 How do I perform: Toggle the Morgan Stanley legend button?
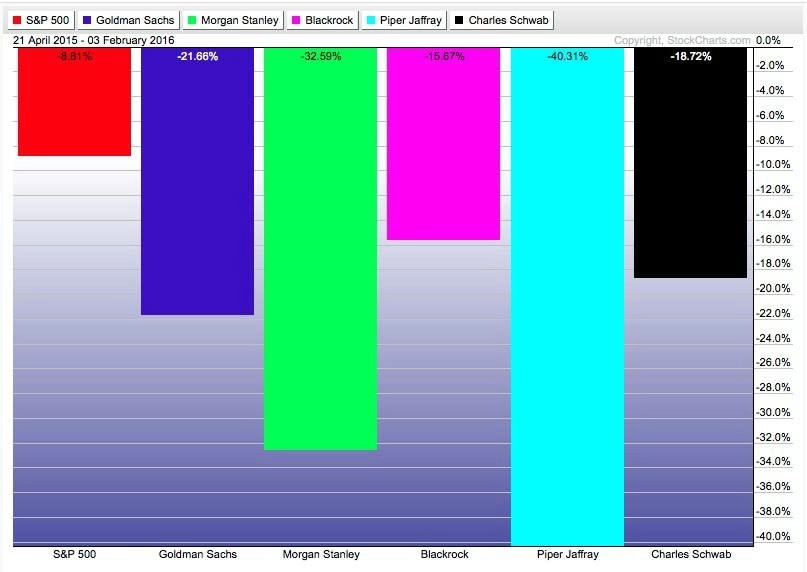(233, 20)
